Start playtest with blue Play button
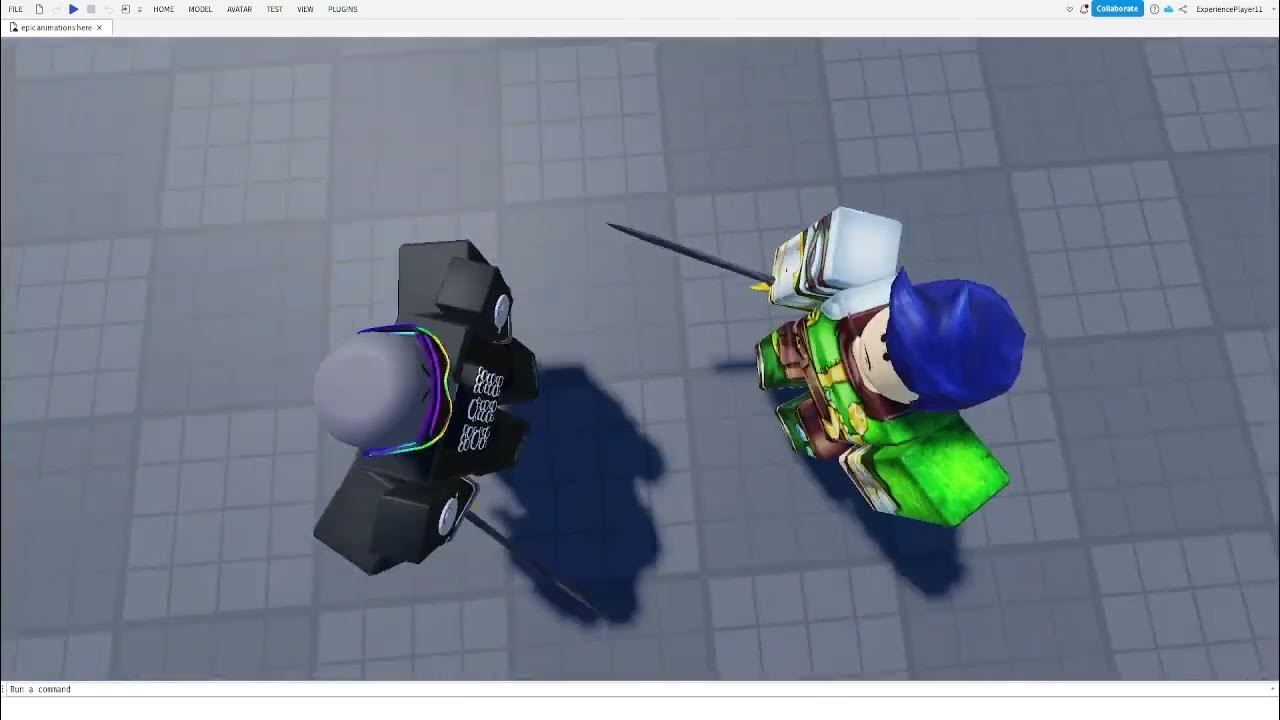Screen dimensions: 1280x720 click(x=73, y=9)
